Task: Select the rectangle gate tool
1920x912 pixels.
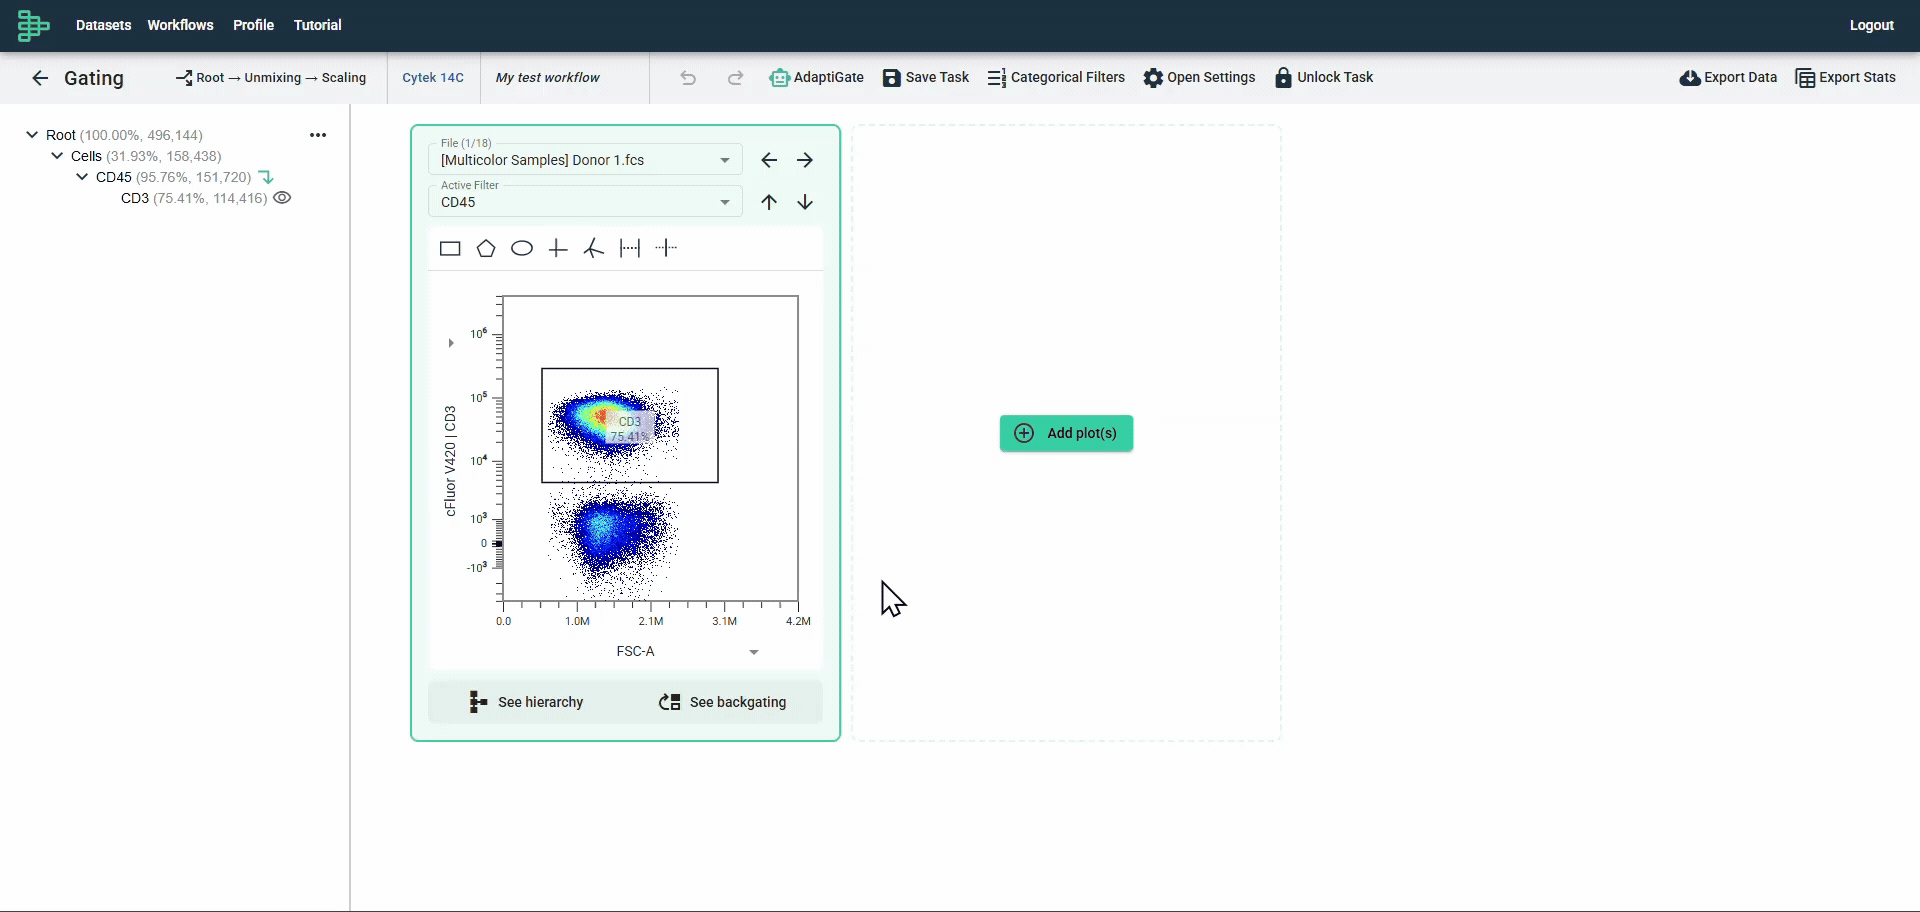Action: pyautogui.click(x=450, y=249)
